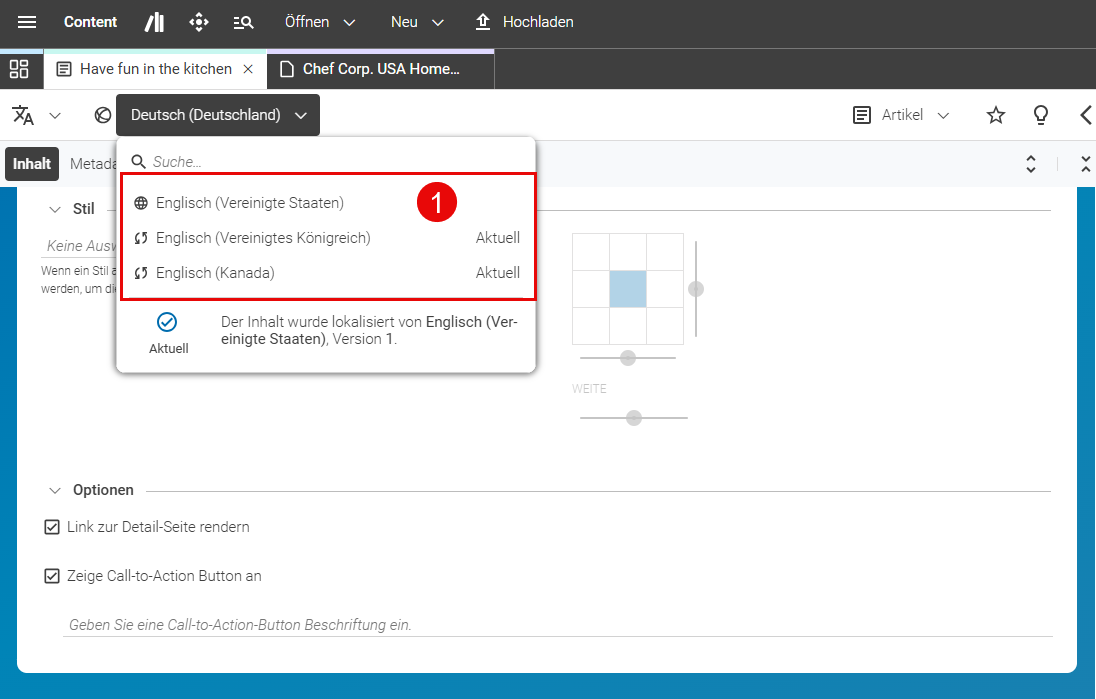Image resolution: width=1096 pixels, height=699 pixels.
Task: Collapse panel with left chevron
Action: point(1086,115)
